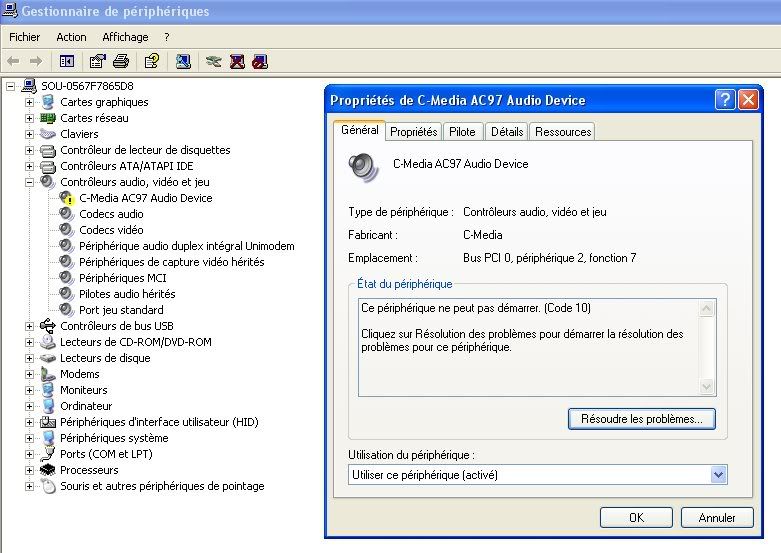
Task: Click the Help toolbar icon
Action: pyautogui.click(x=151, y=61)
